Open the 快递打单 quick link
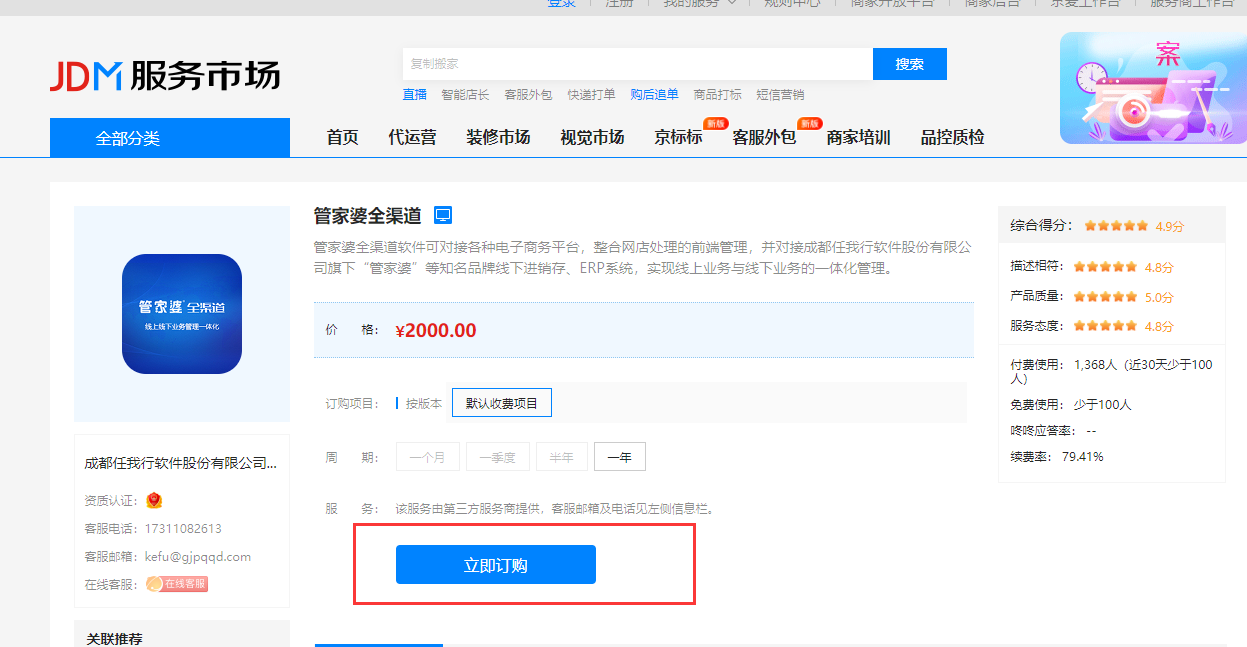This screenshot has width=1247, height=647. click(x=592, y=95)
